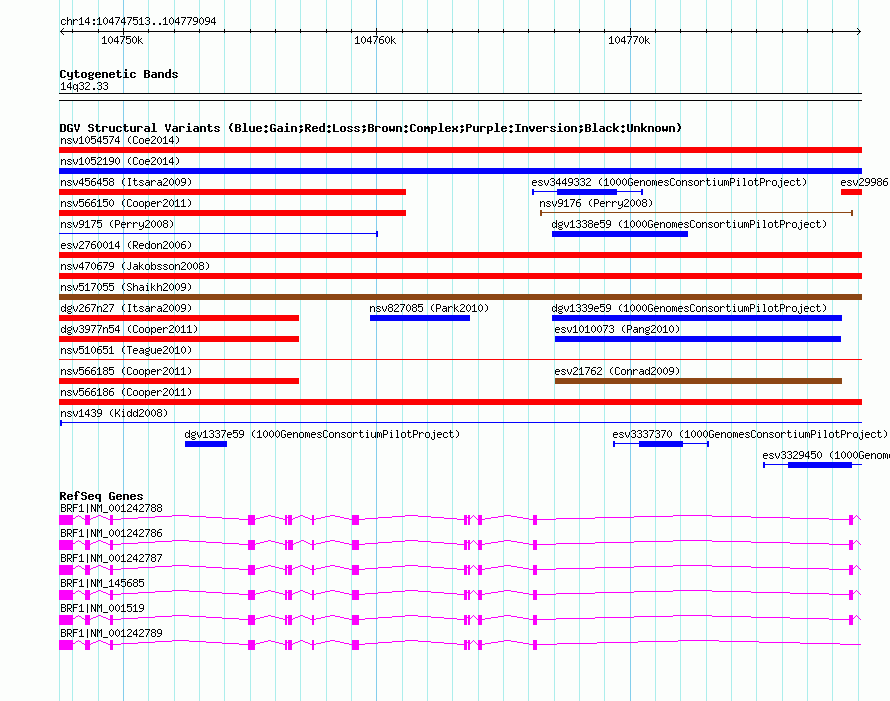890x701 pixels.
Task: Click the 104760k ruler position
Action: click(x=375, y=40)
